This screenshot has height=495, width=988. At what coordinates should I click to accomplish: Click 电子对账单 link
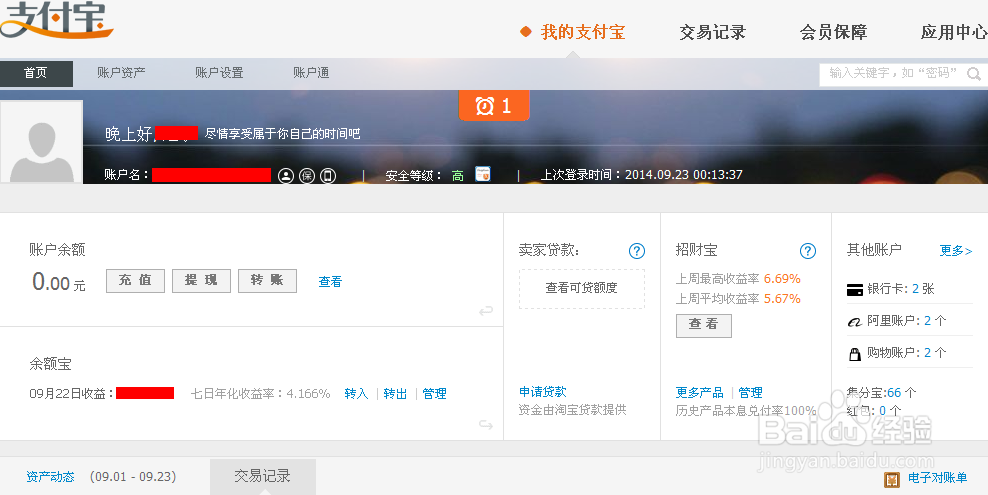(x=938, y=478)
